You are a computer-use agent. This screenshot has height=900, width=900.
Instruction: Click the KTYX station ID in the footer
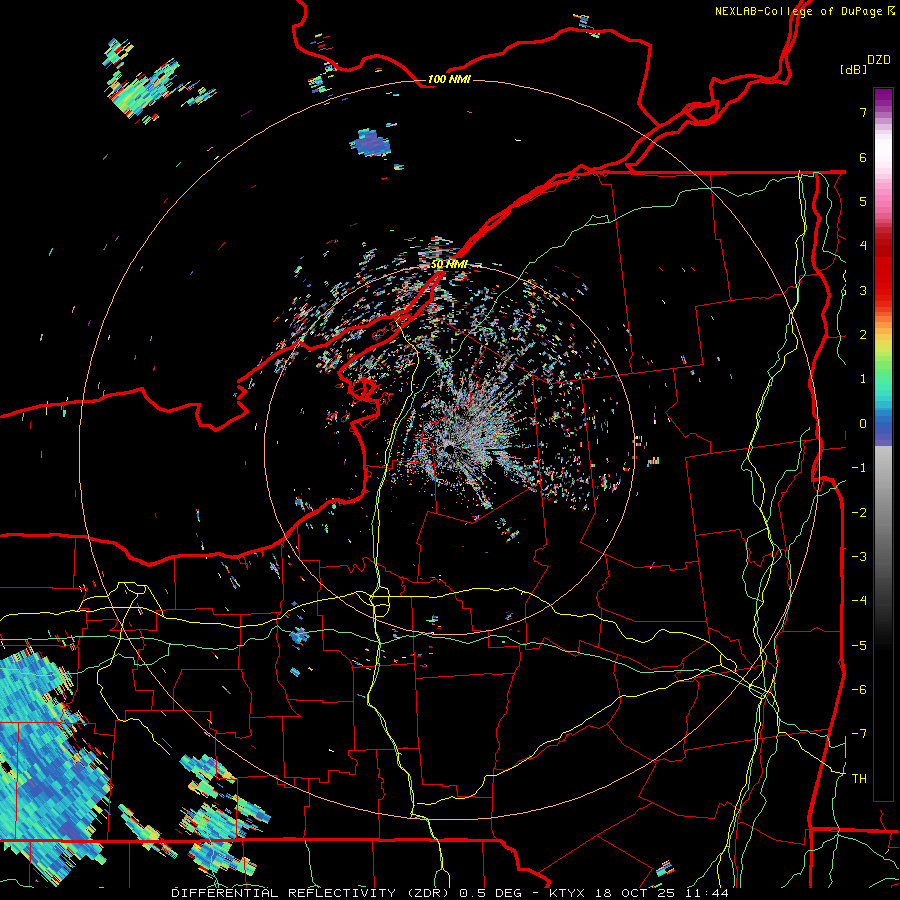pyautogui.click(x=567, y=893)
